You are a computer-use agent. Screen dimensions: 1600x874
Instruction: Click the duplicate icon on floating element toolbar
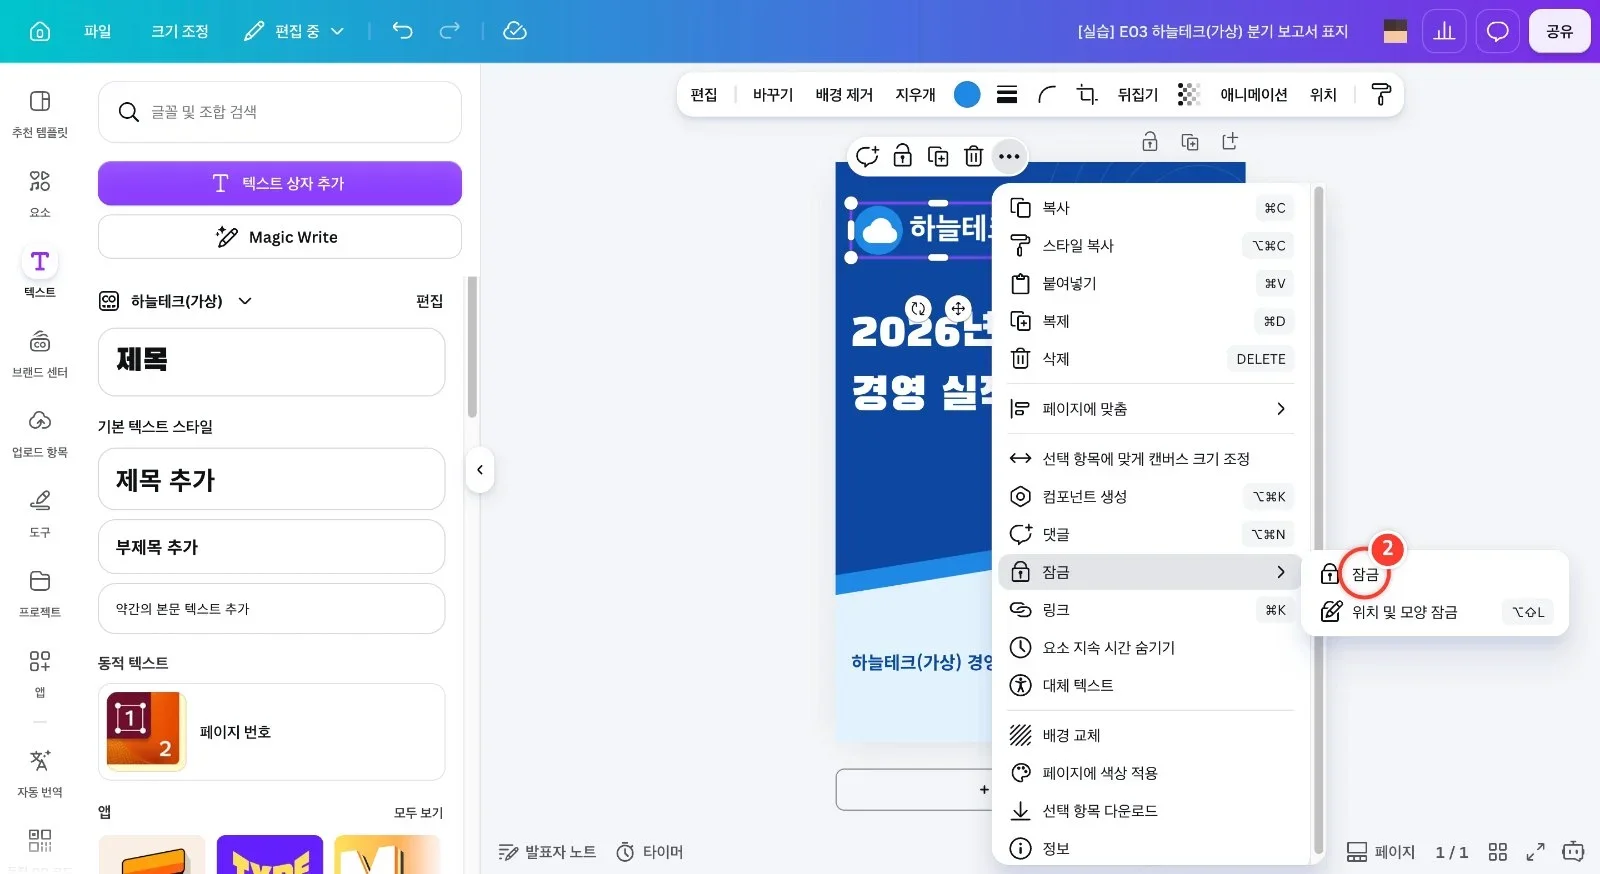938,156
